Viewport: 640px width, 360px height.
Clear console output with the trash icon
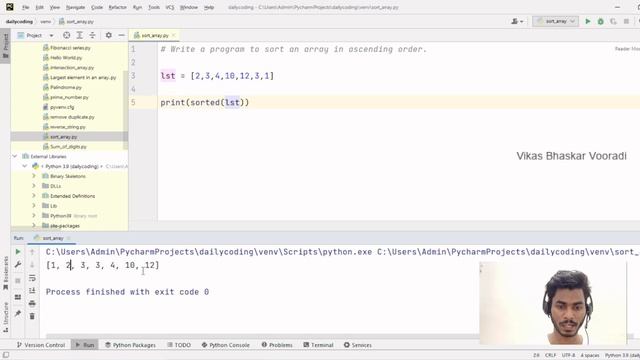coord(32,316)
